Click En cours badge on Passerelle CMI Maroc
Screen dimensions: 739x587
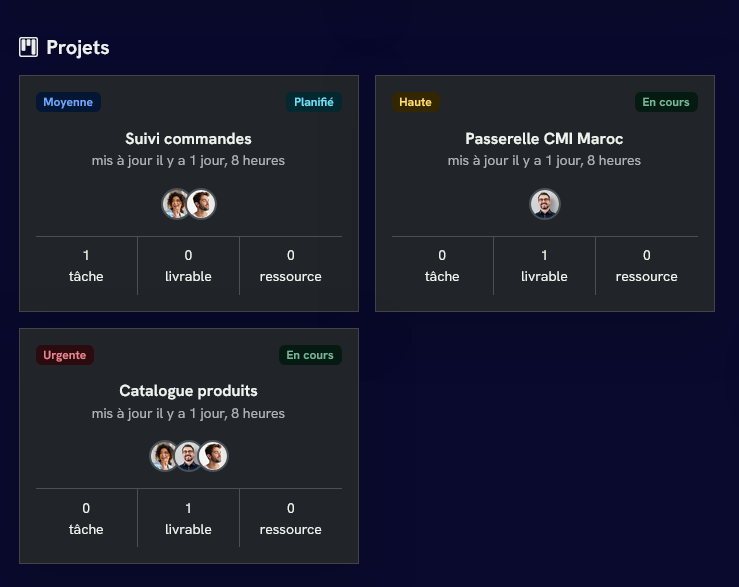[666, 102]
